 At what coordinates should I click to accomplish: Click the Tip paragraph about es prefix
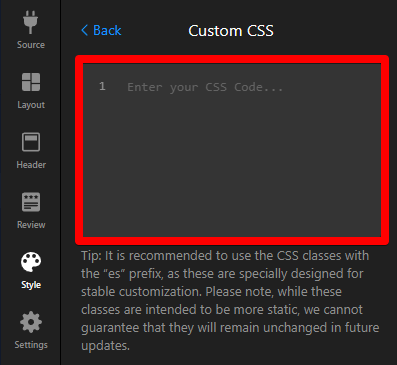pyautogui.click(x=230, y=301)
